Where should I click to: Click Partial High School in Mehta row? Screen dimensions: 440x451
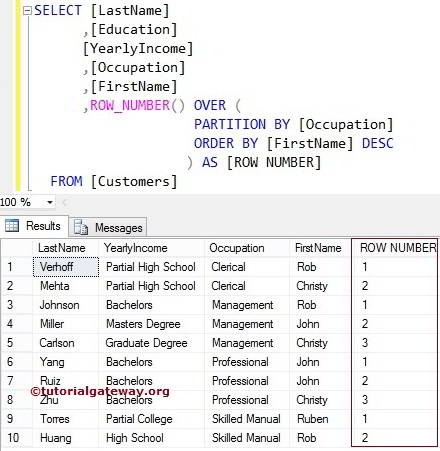pos(152,286)
